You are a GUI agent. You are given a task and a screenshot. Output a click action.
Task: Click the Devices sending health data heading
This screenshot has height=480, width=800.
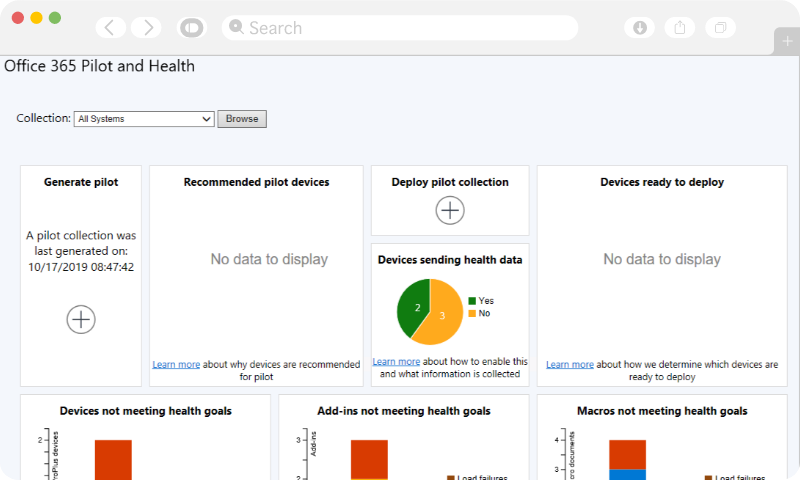[x=450, y=260]
